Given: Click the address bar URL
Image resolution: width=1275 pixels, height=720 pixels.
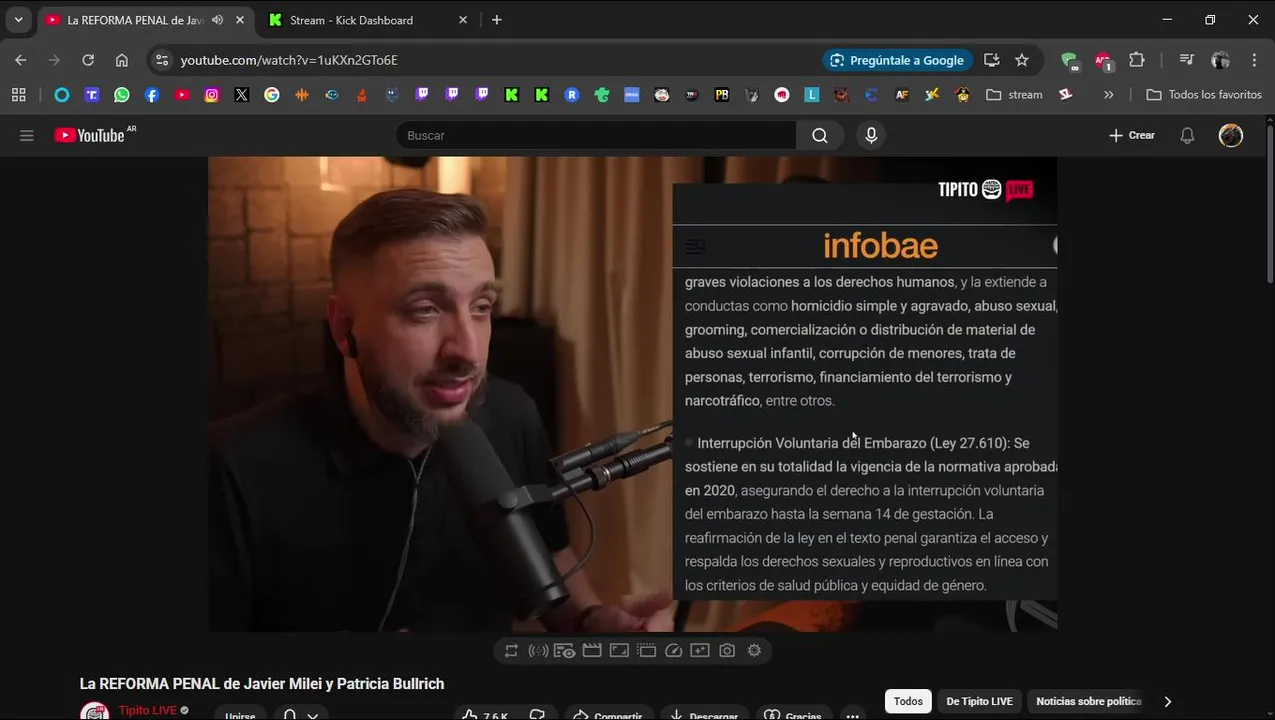Looking at the screenshot, I should coord(289,60).
